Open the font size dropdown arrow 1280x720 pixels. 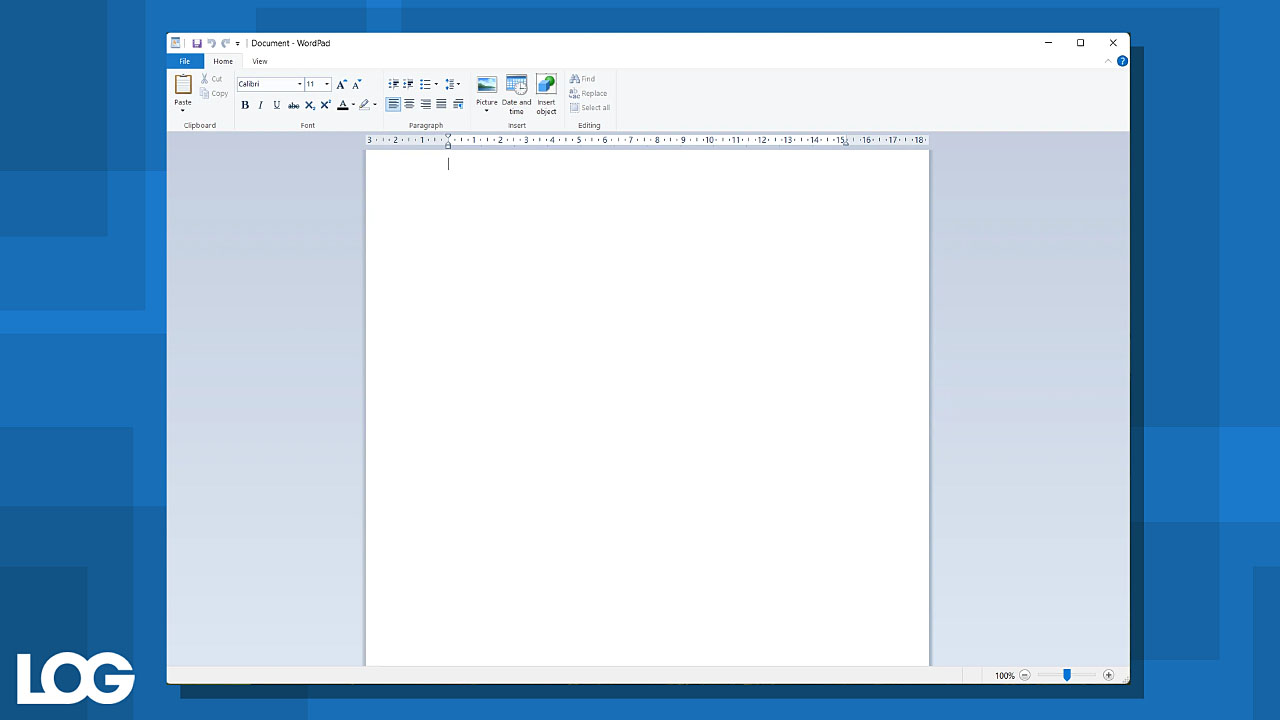pyautogui.click(x=327, y=84)
